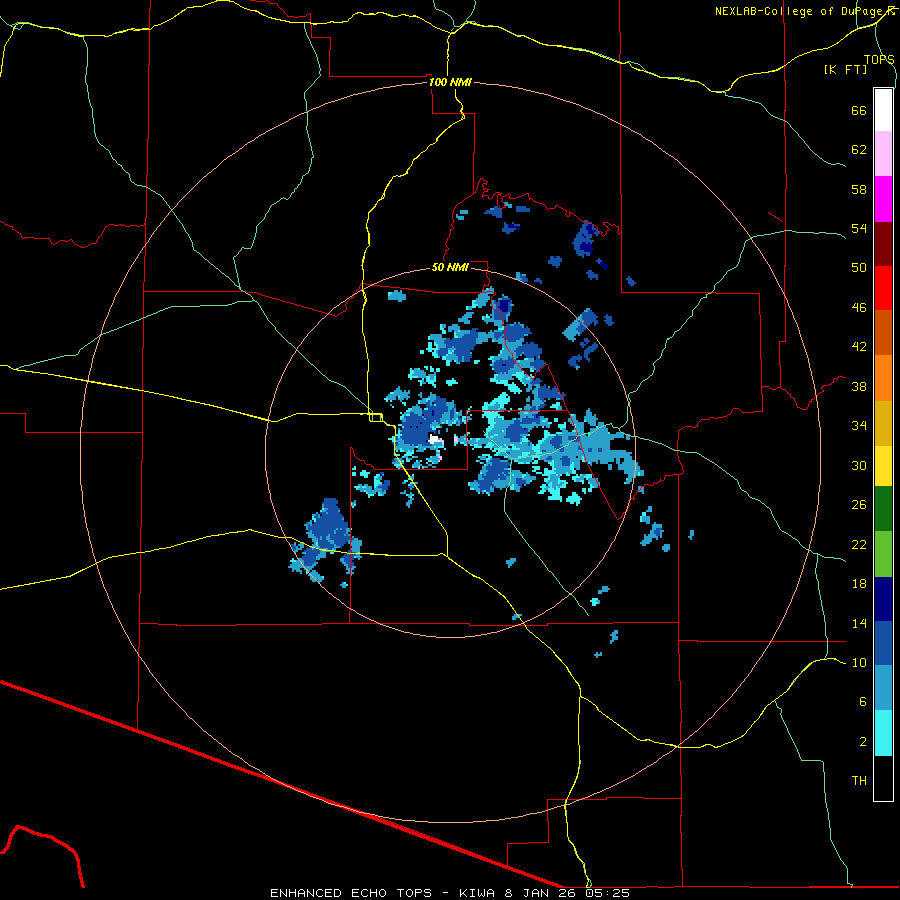Viewport: 900px width, 900px height.
Task: Click the '22' legend value
Action: [859, 544]
